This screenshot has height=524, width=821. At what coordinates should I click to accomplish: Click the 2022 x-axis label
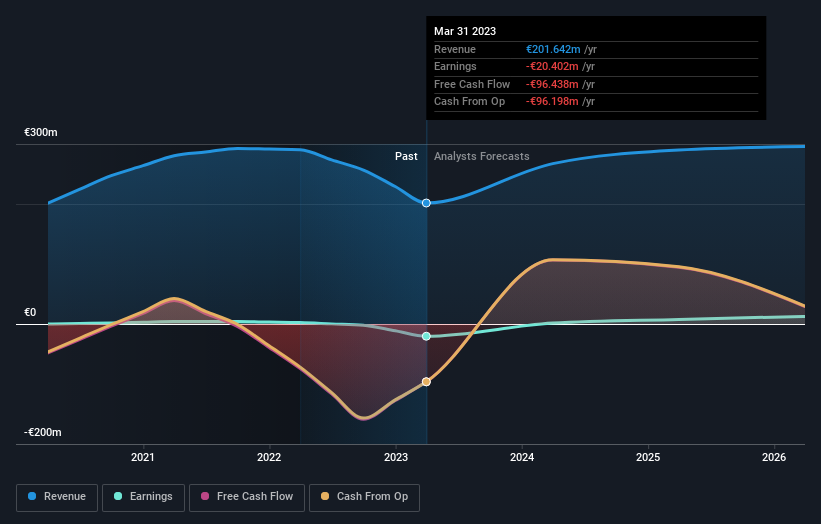click(x=269, y=458)
